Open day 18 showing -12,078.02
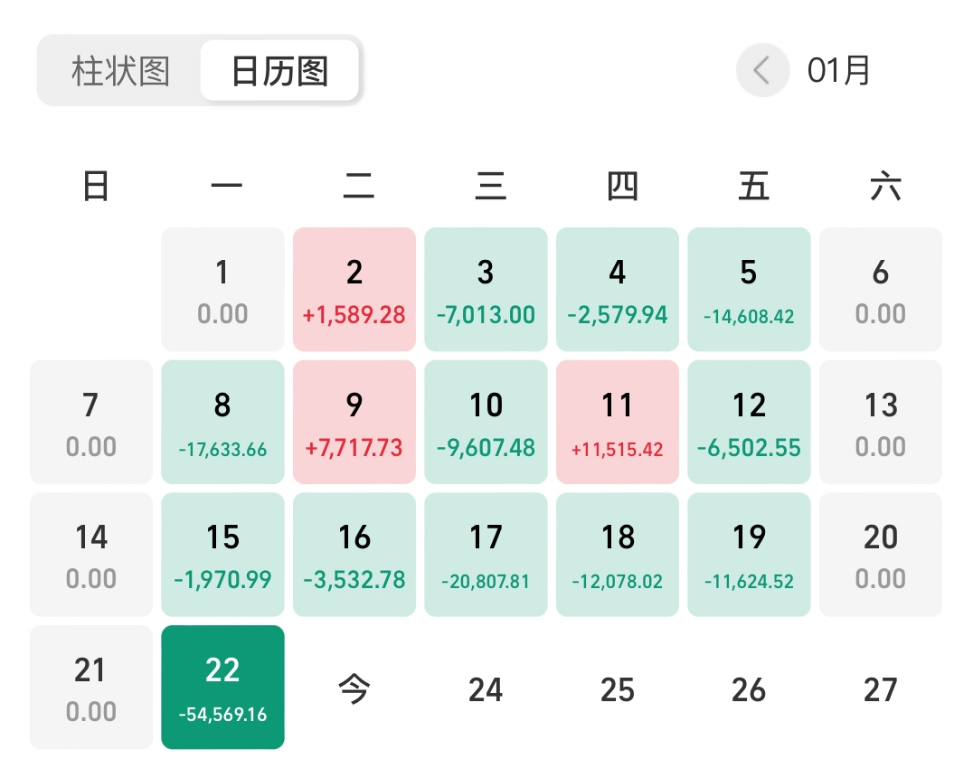 (617, 554)
